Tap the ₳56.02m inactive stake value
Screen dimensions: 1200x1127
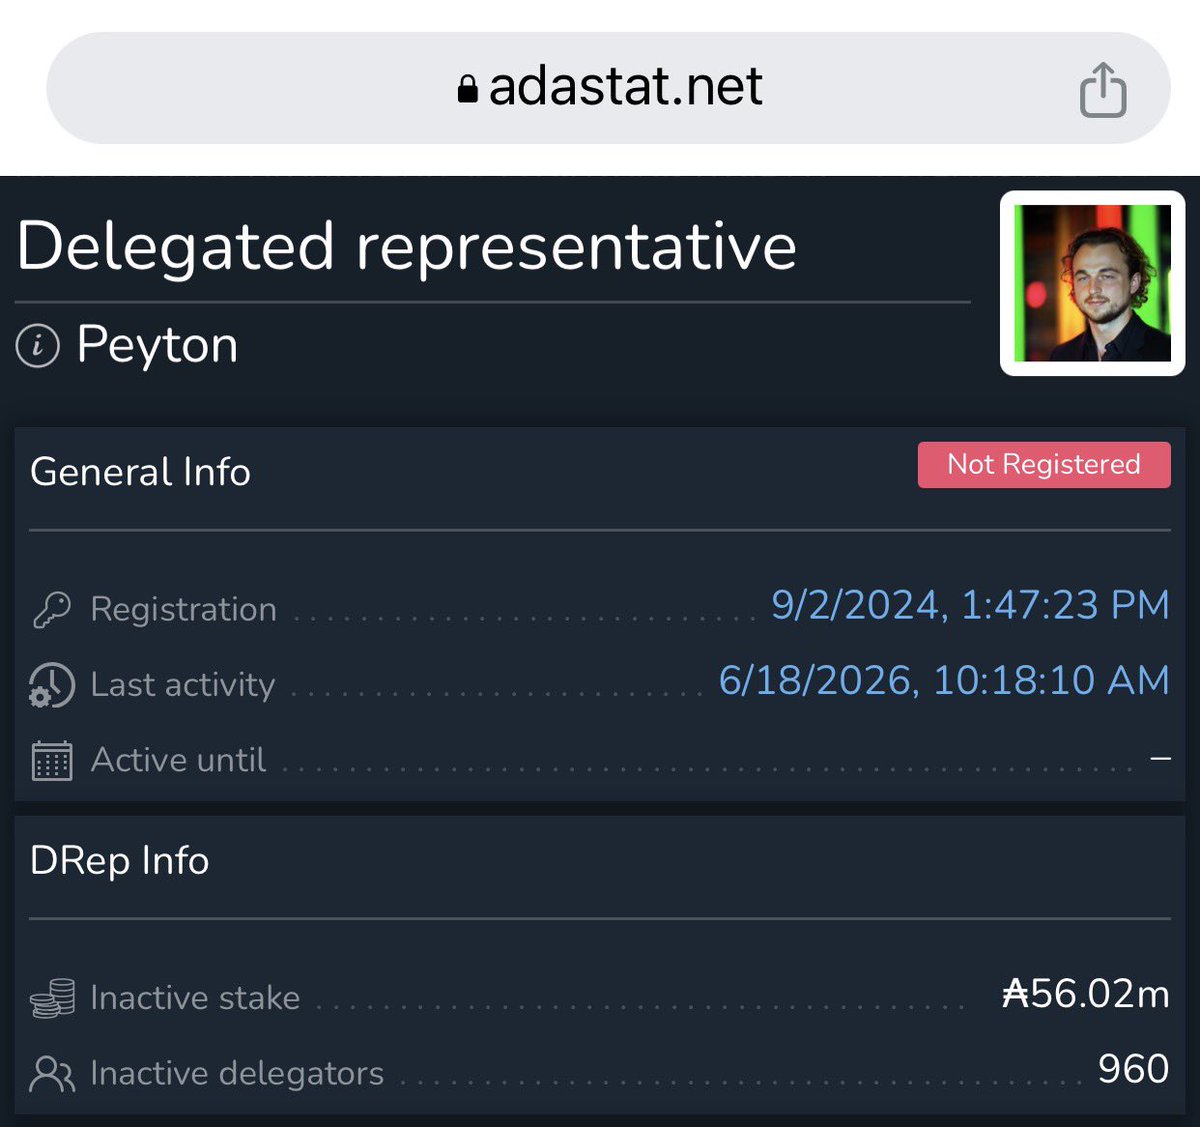tap(1085, 994)
